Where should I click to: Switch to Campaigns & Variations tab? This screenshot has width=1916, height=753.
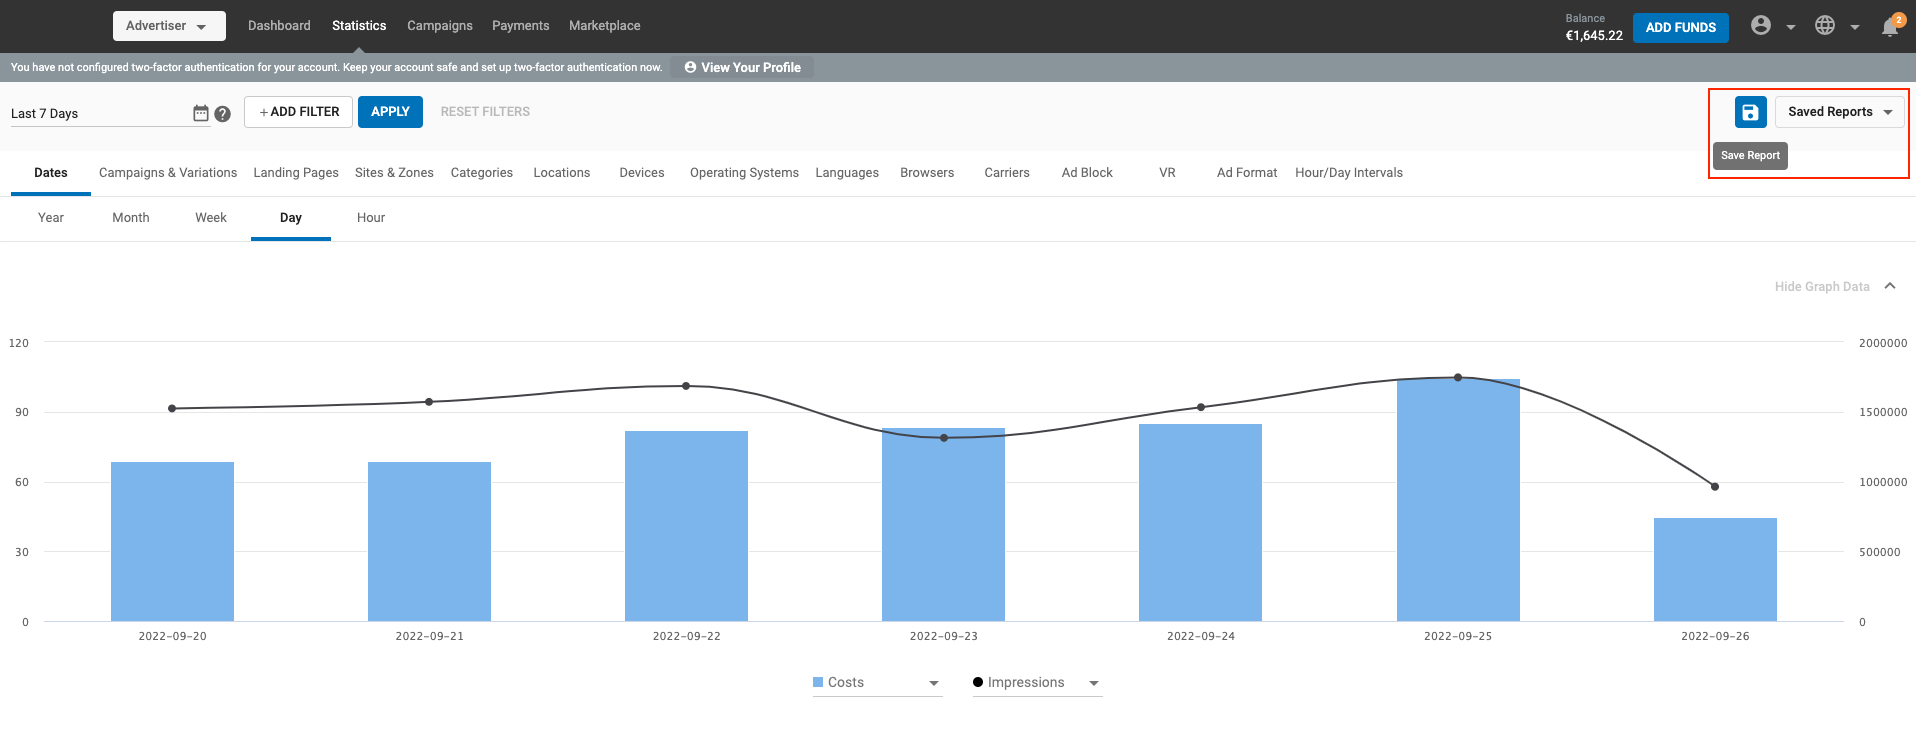pos(168,173)
